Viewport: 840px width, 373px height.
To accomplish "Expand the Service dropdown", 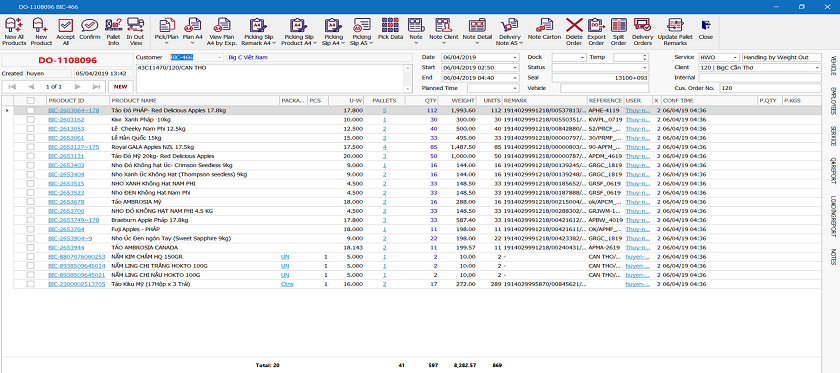I will 736,57.
